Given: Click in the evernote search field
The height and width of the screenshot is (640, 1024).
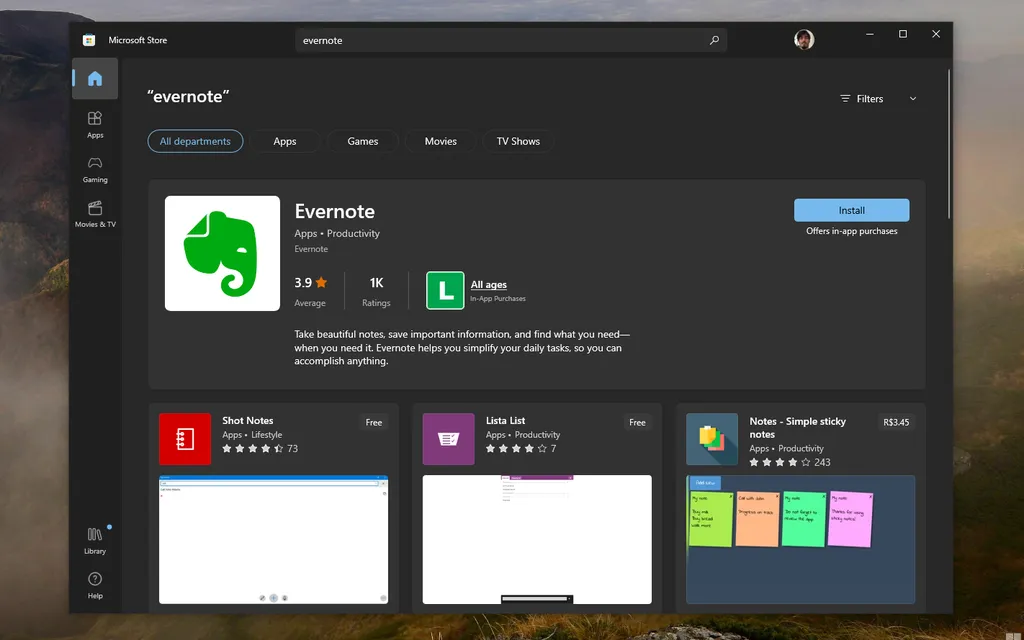Looking at the screenshot, I should point(511,40).
